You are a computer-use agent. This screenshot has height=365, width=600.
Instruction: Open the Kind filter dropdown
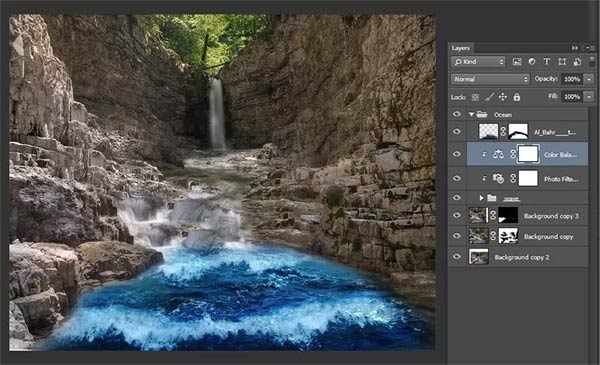478,62
